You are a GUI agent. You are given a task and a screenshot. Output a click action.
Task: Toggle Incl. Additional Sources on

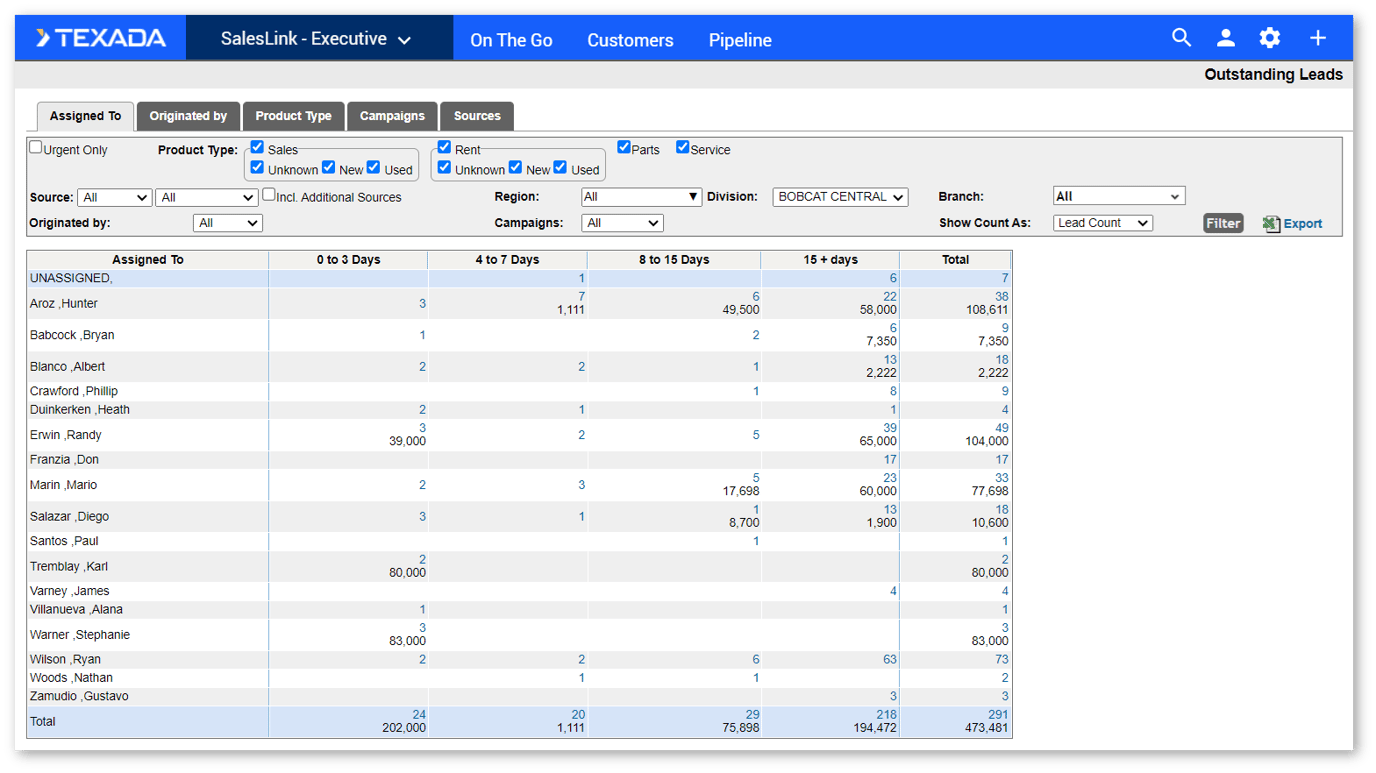(x=268, y=195)
